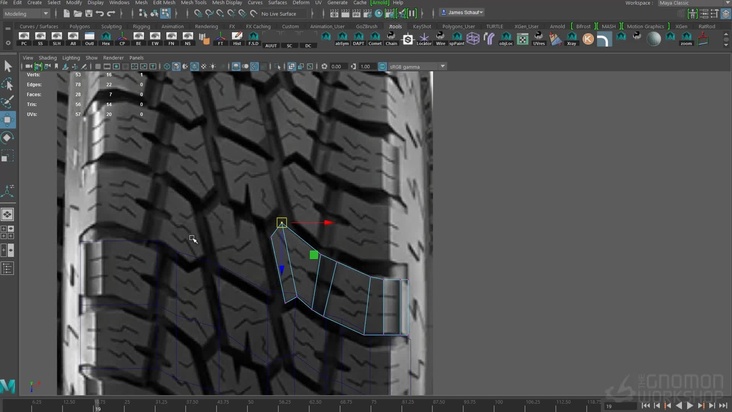The height and width of the screenshot is (412, 732).
Task: Click the zoom shelf button
Action: point(686,38)
